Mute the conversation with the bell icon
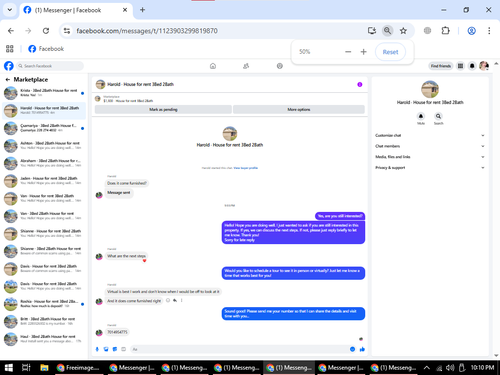Viewport: 500px width, 375px height. click(x=421, y=116)
